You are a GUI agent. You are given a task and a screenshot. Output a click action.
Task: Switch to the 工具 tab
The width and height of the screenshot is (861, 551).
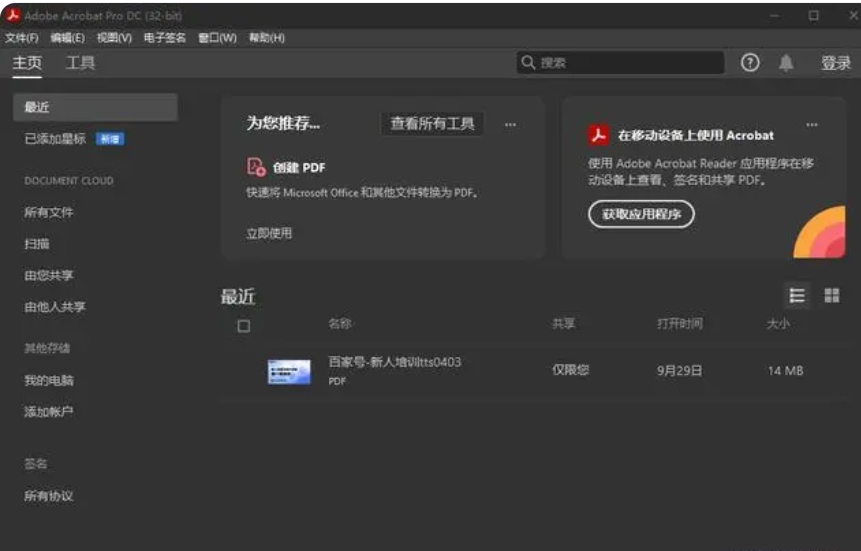click(80, 63)
